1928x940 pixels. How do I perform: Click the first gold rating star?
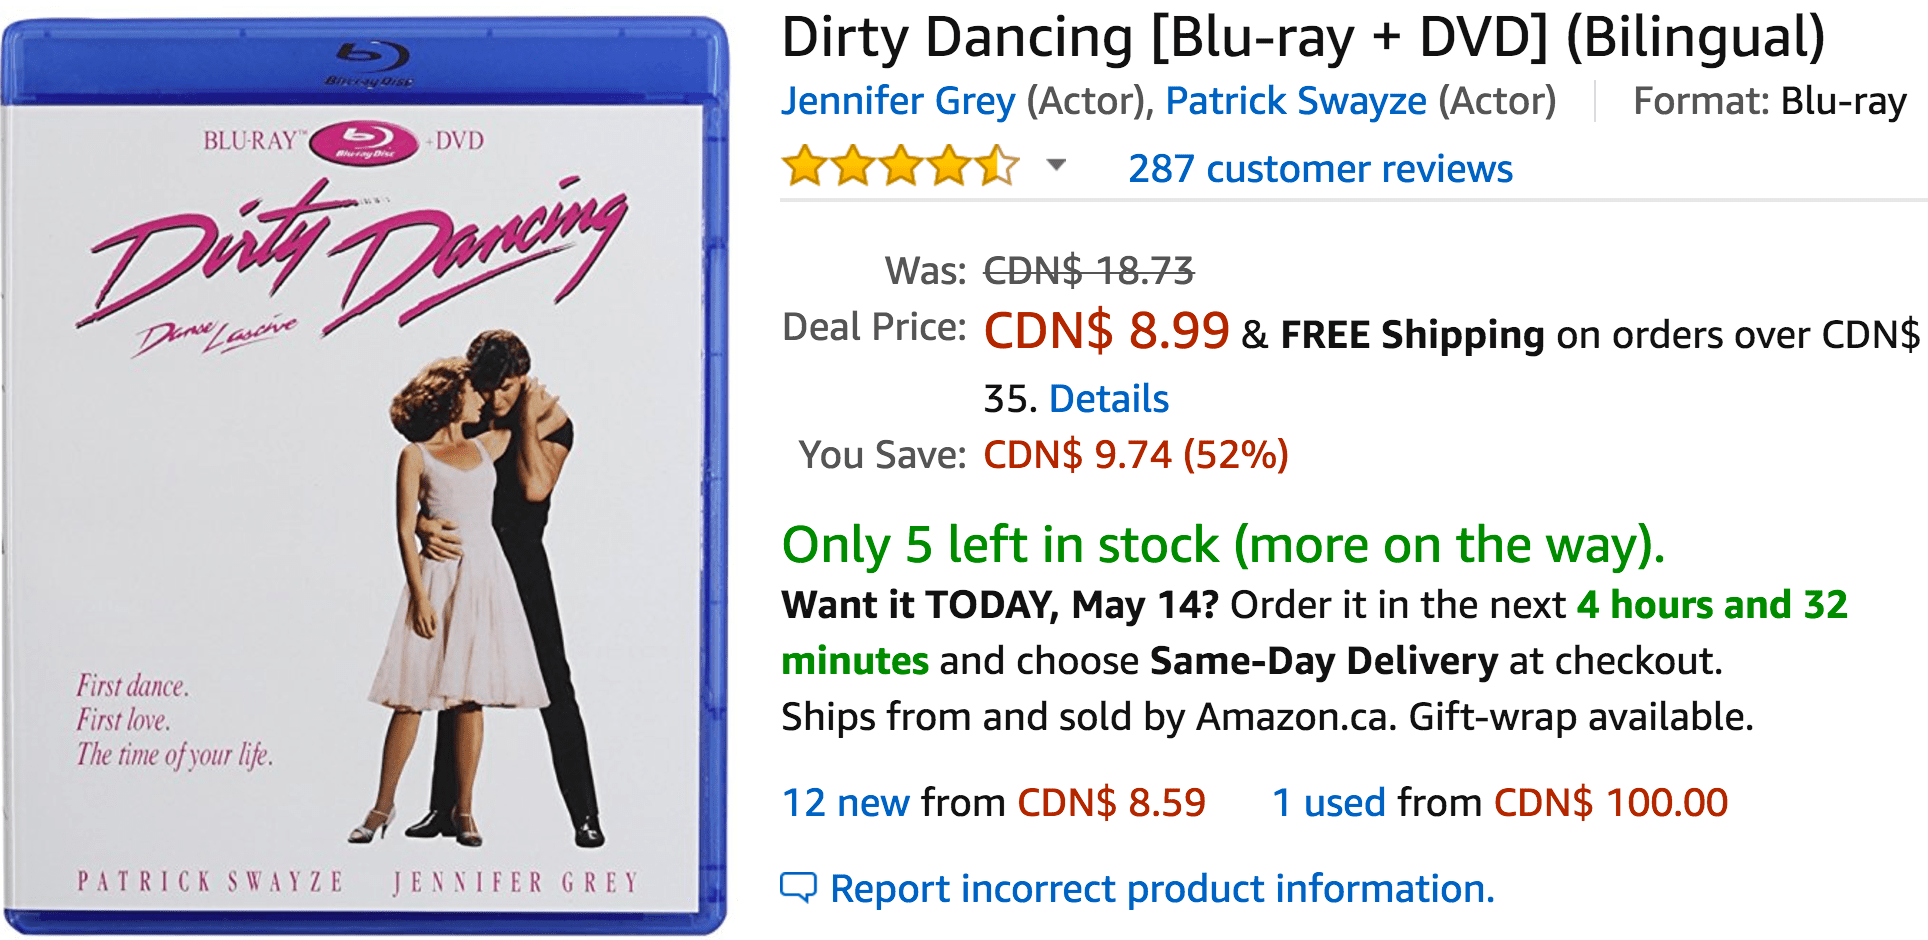tap(805, 166)
